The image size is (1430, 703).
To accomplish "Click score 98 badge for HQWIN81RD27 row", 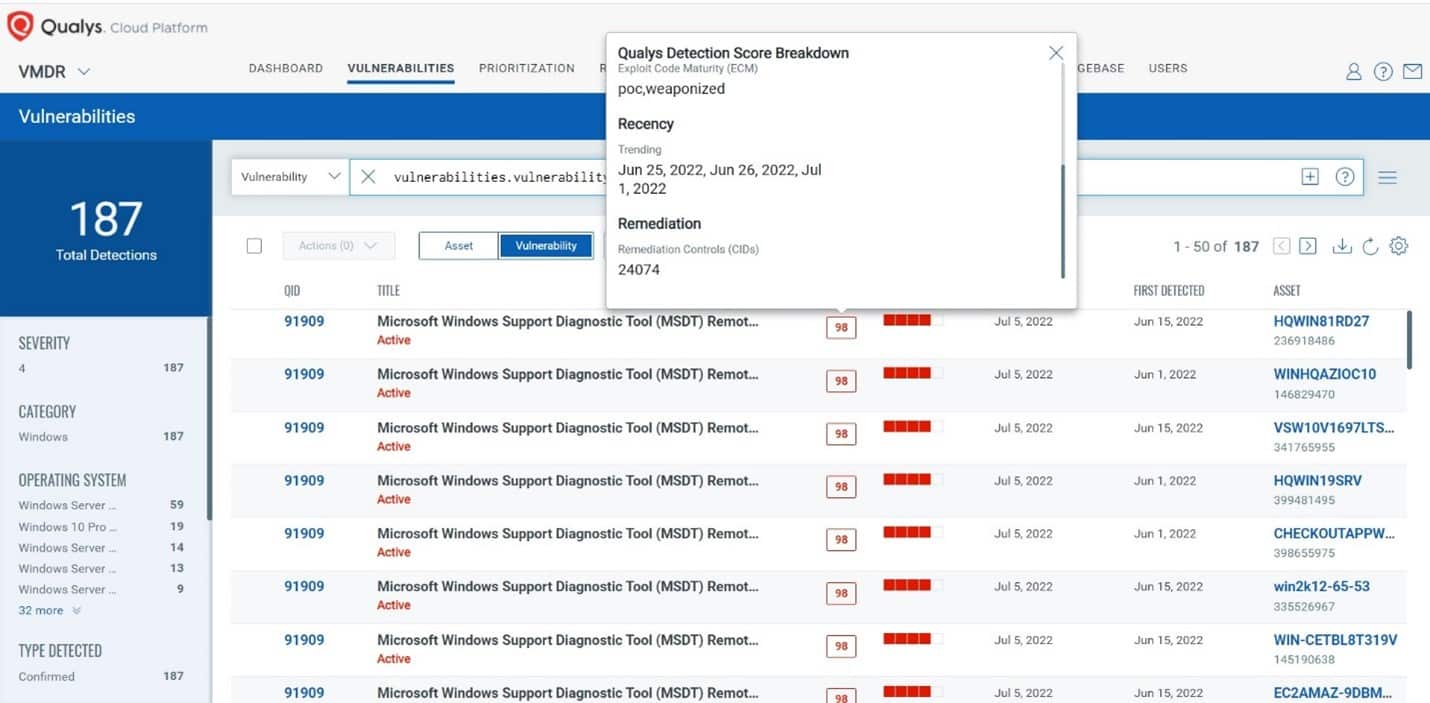I will tap(841, 328).
